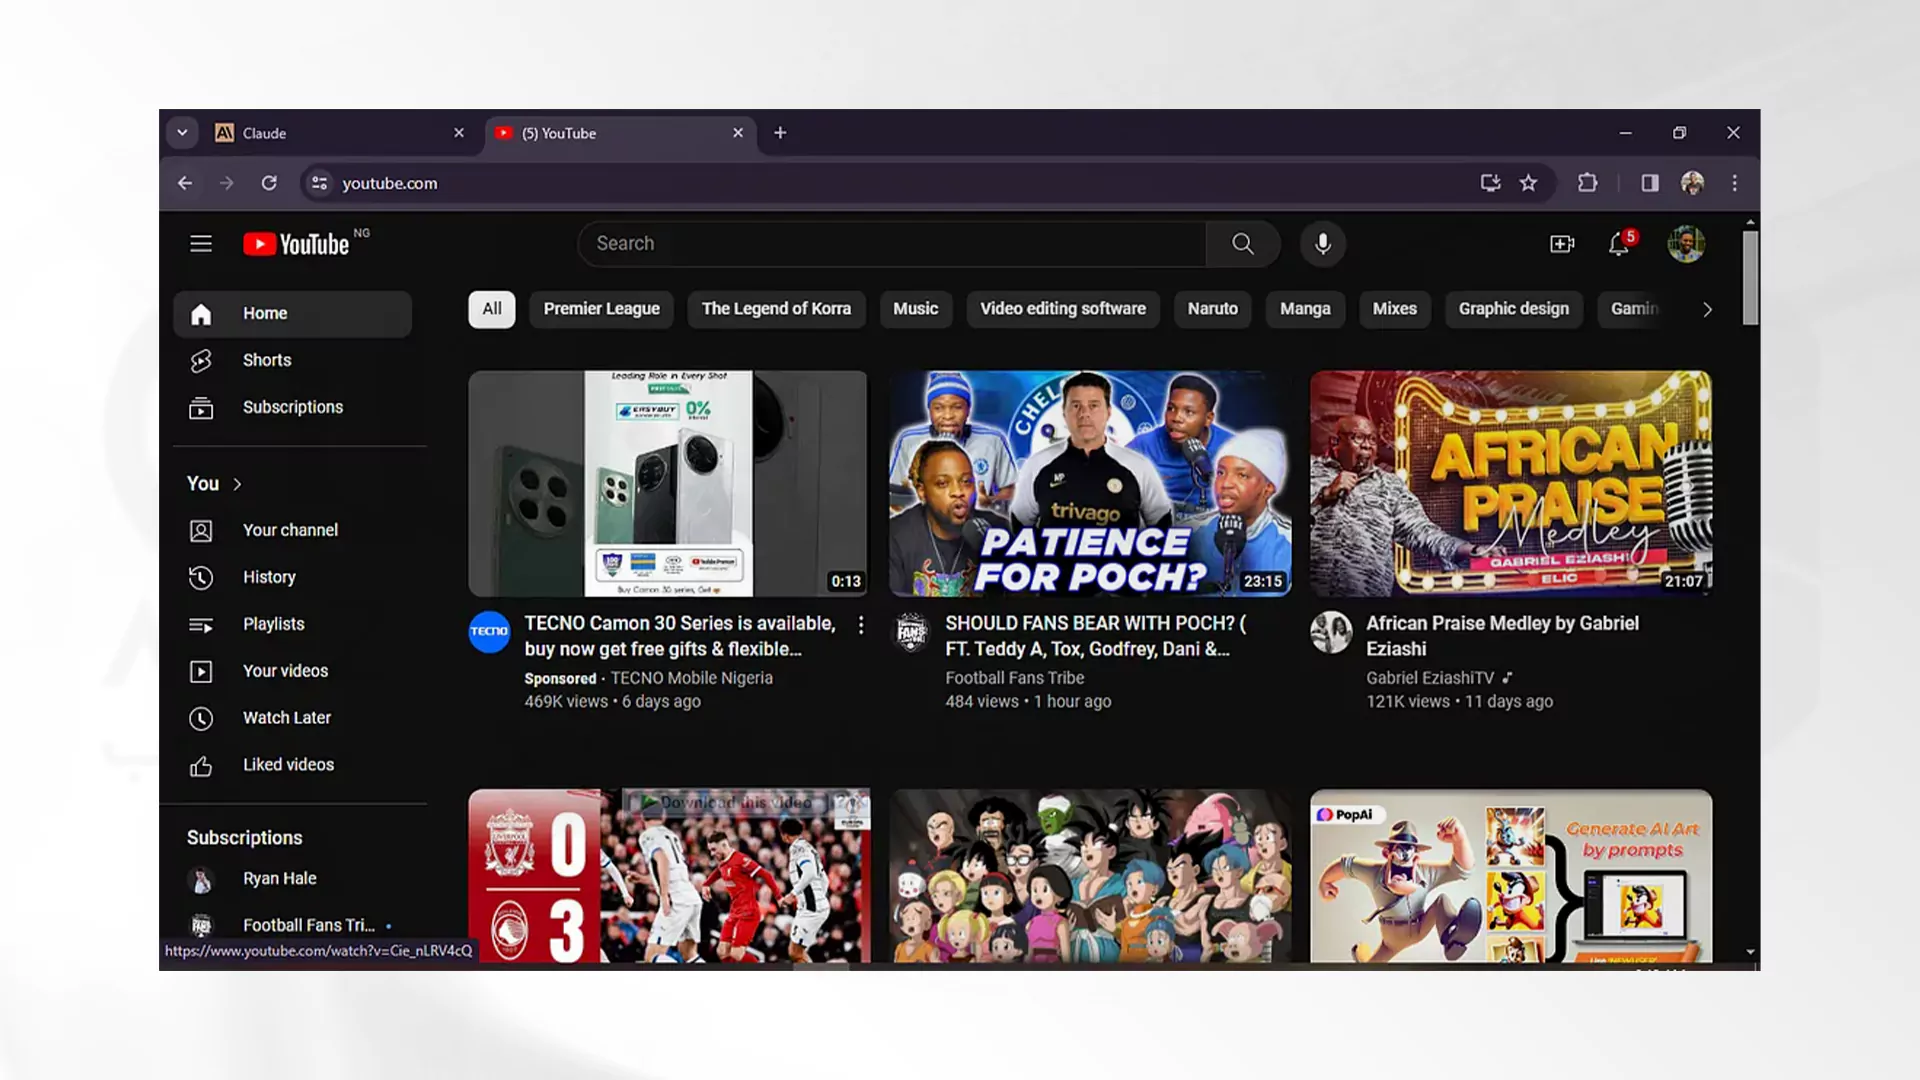The height and width of the screenshot is (1080, 1920).
Task: Bookmark this page with star icon
Action: [1528, 183]
